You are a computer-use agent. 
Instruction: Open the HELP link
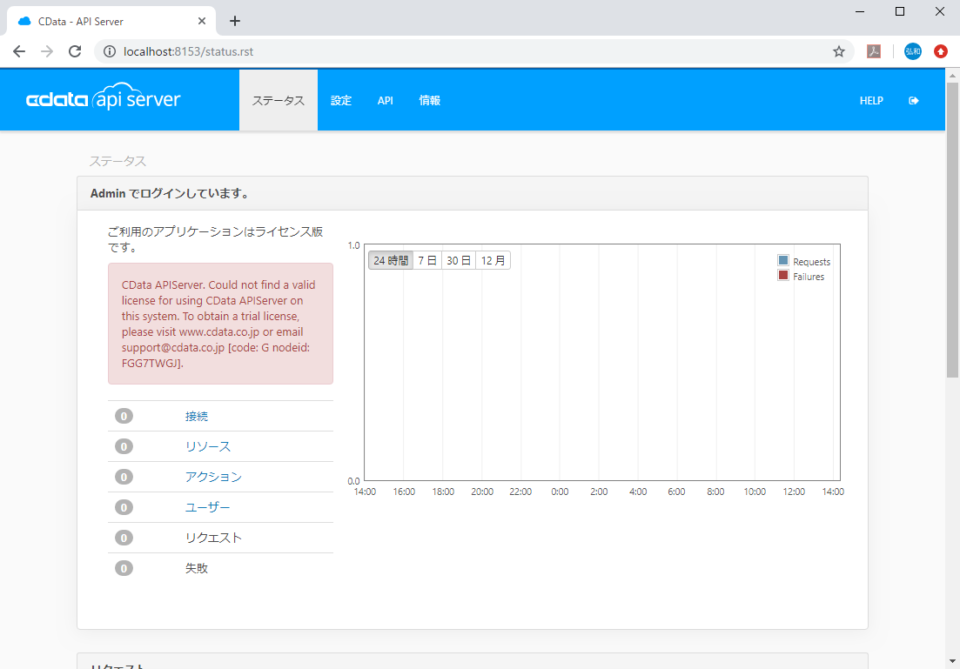pyautogui.click(x=871, y=100)
